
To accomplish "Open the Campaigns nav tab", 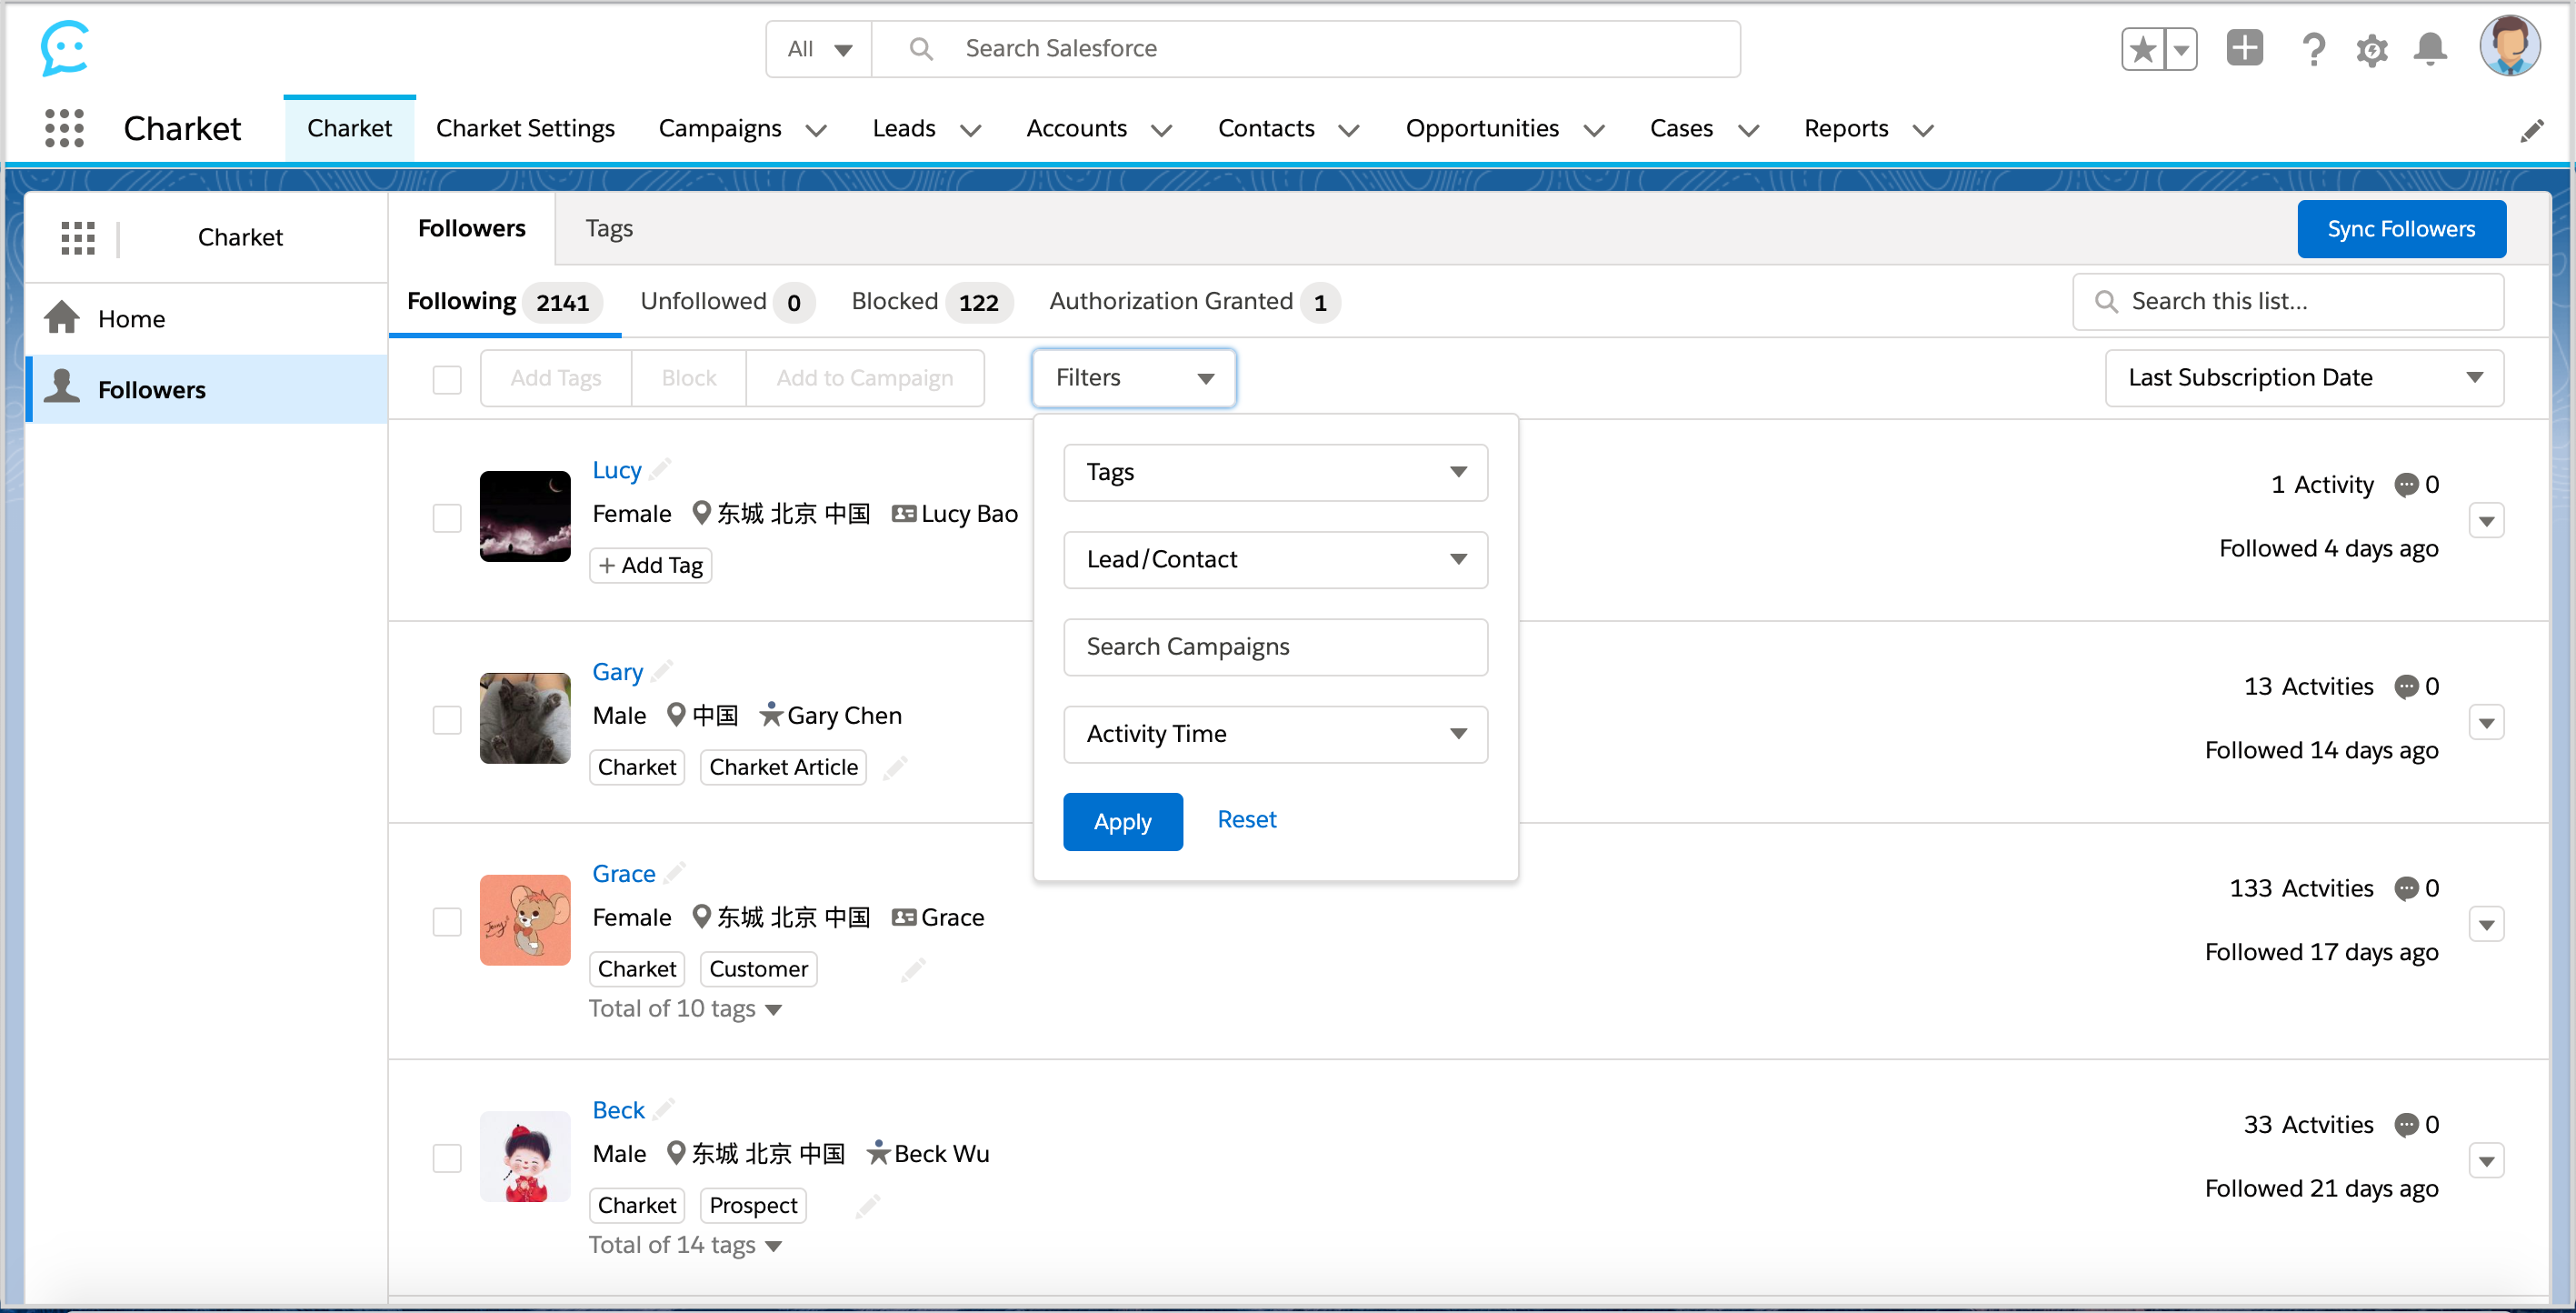I will [720, 129].
